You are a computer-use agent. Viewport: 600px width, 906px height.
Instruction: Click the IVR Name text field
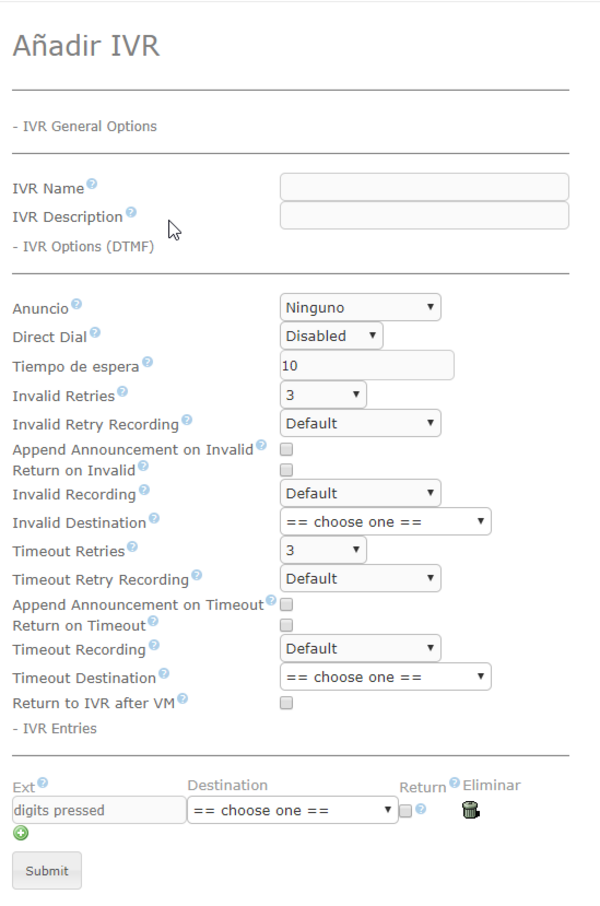[424, 187]
